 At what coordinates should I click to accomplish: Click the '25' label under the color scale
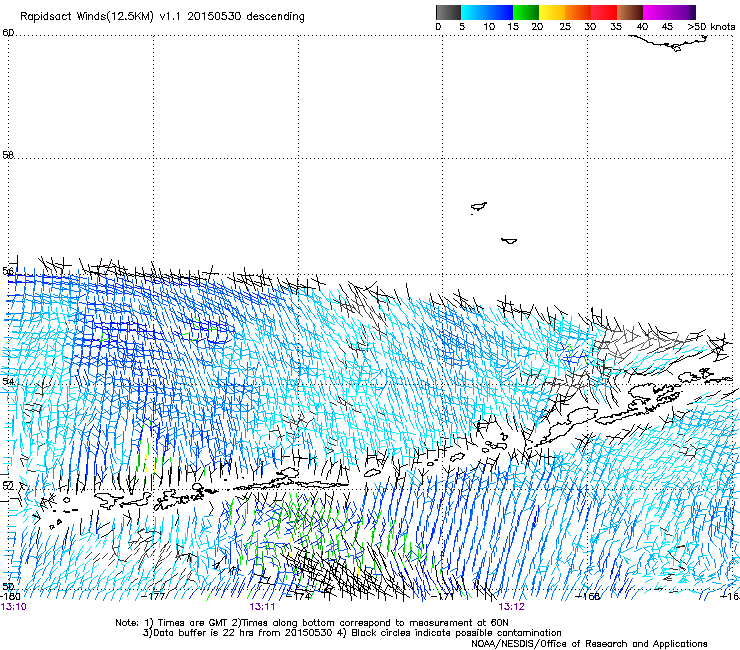[x=565, y=27]
